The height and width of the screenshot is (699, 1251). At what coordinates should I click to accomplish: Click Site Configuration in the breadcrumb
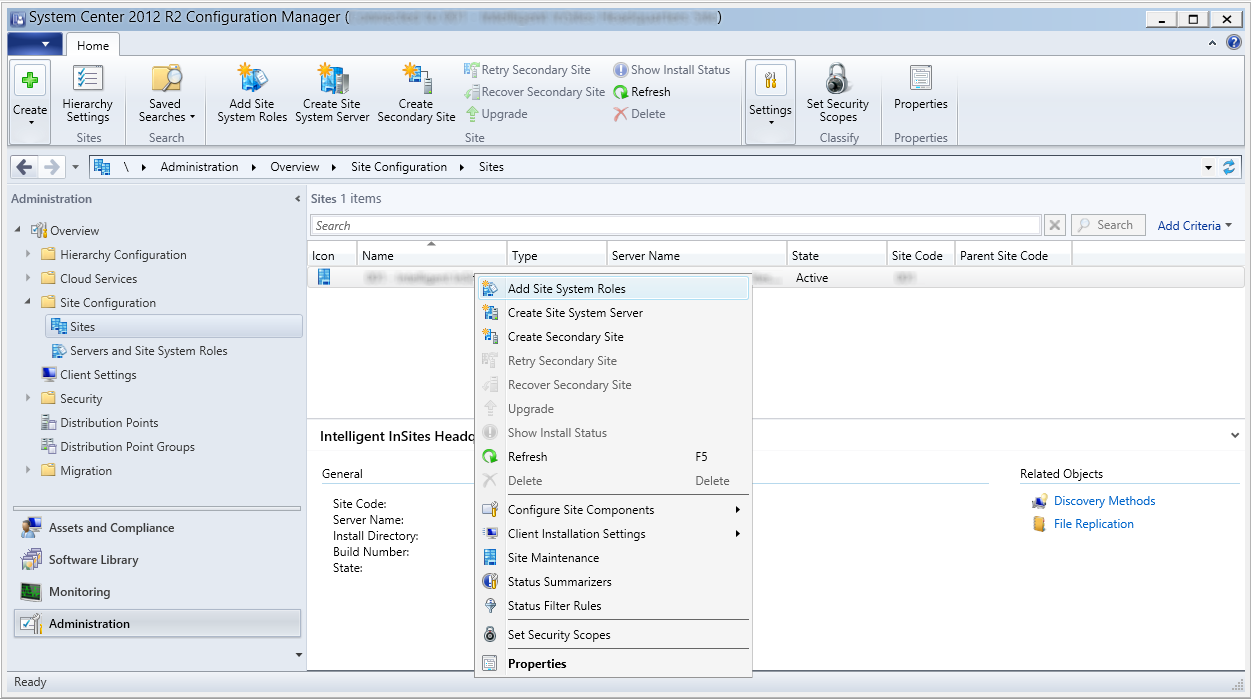[x=399, y=167]
